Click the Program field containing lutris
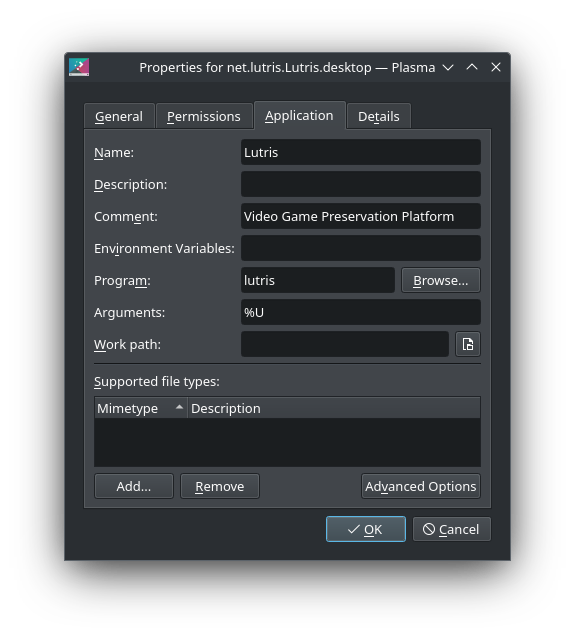This screenshot has width=575, height=637. 318,280
